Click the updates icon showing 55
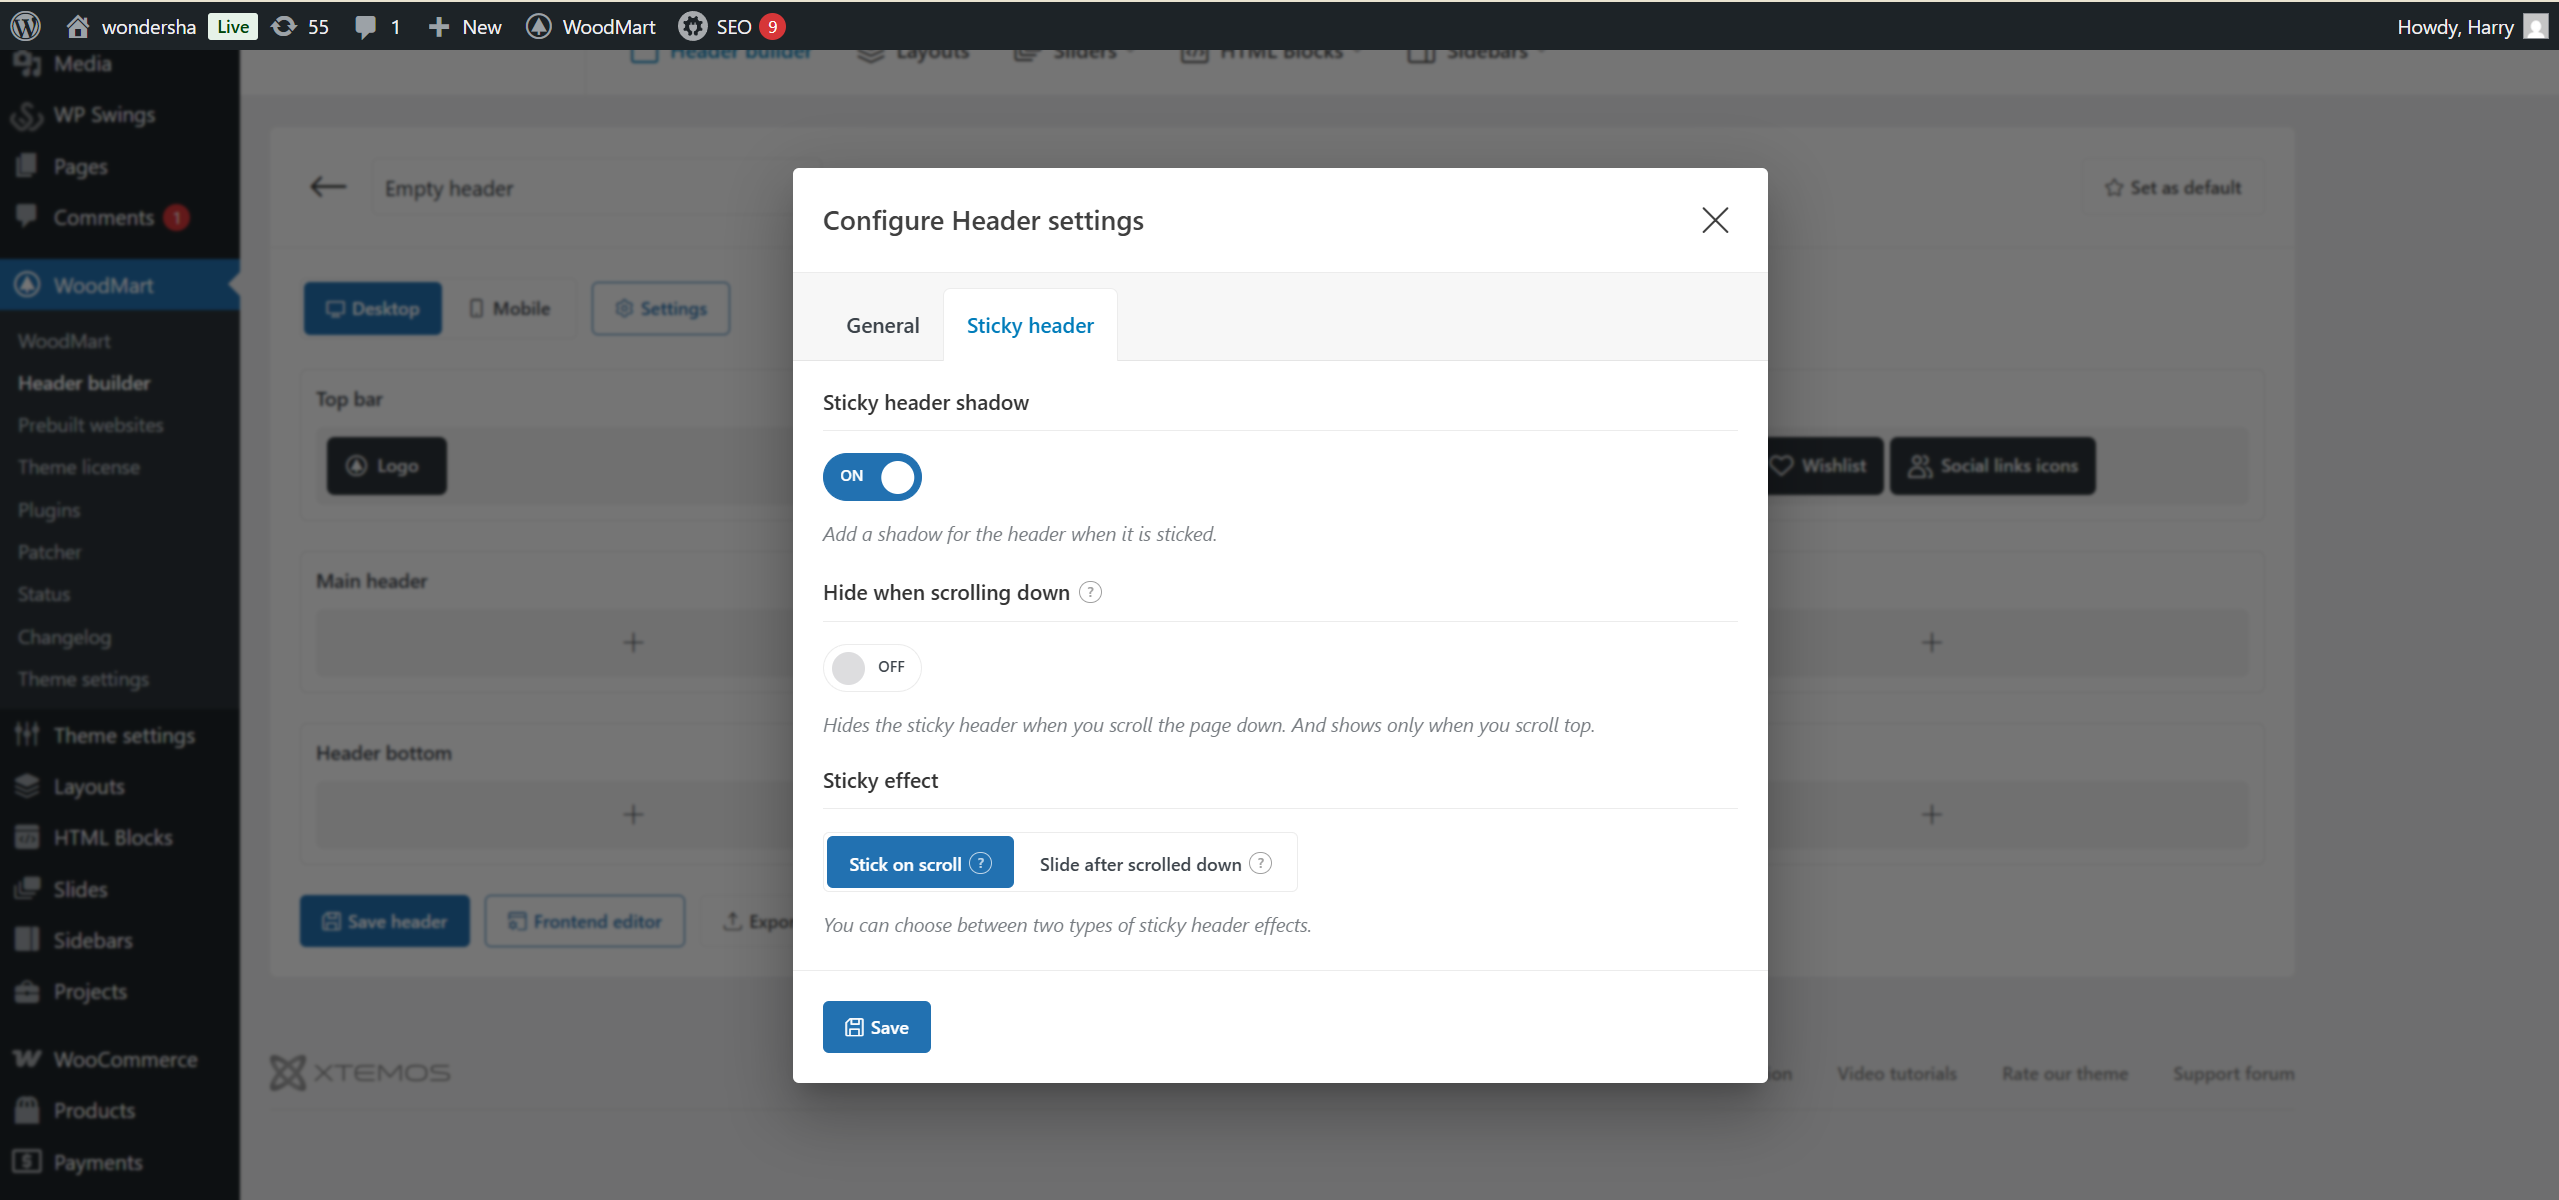2559x1200 pixels. click(286, 26)
